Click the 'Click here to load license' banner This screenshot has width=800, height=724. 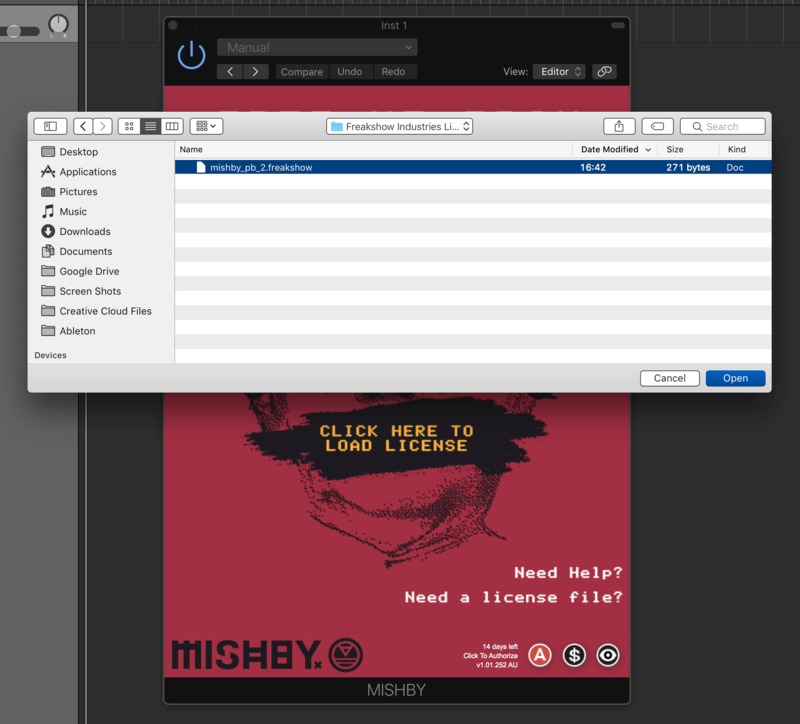pos(396,438)
